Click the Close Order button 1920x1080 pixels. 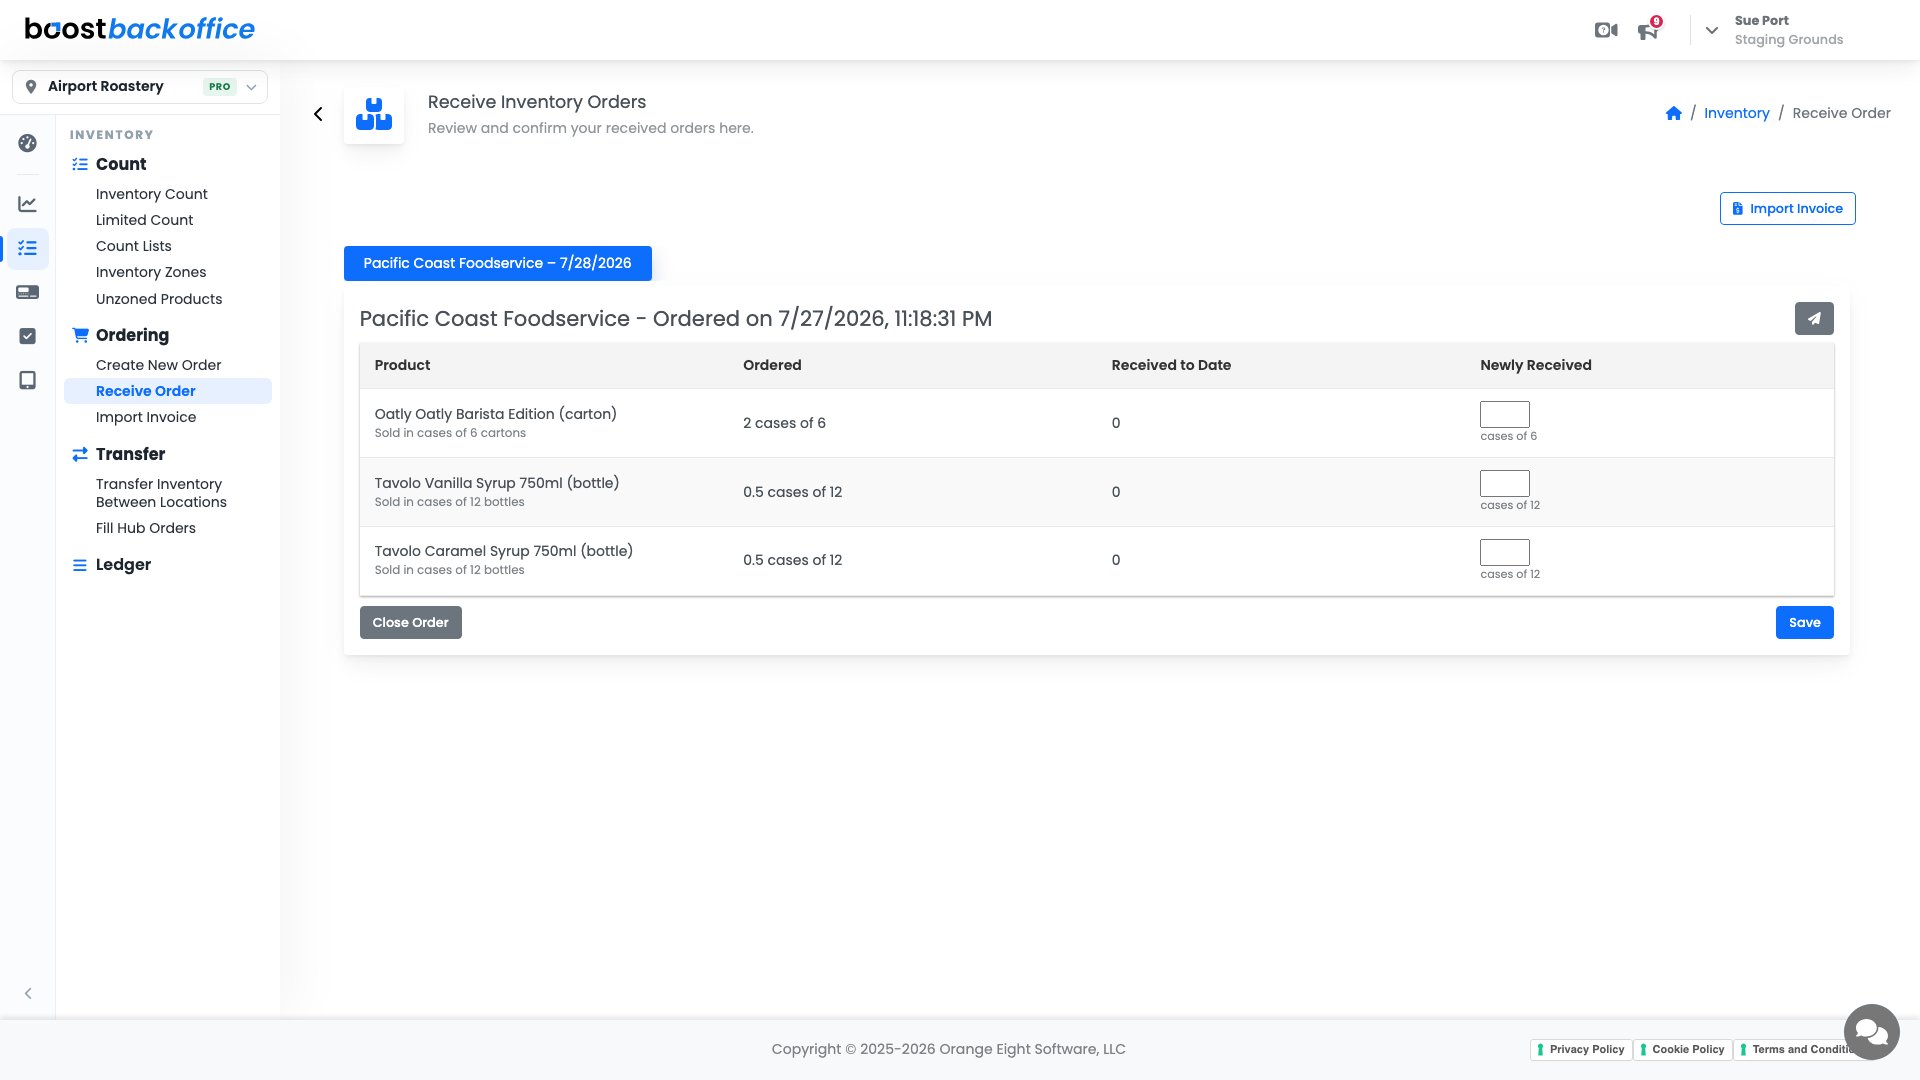pos(410,622)
